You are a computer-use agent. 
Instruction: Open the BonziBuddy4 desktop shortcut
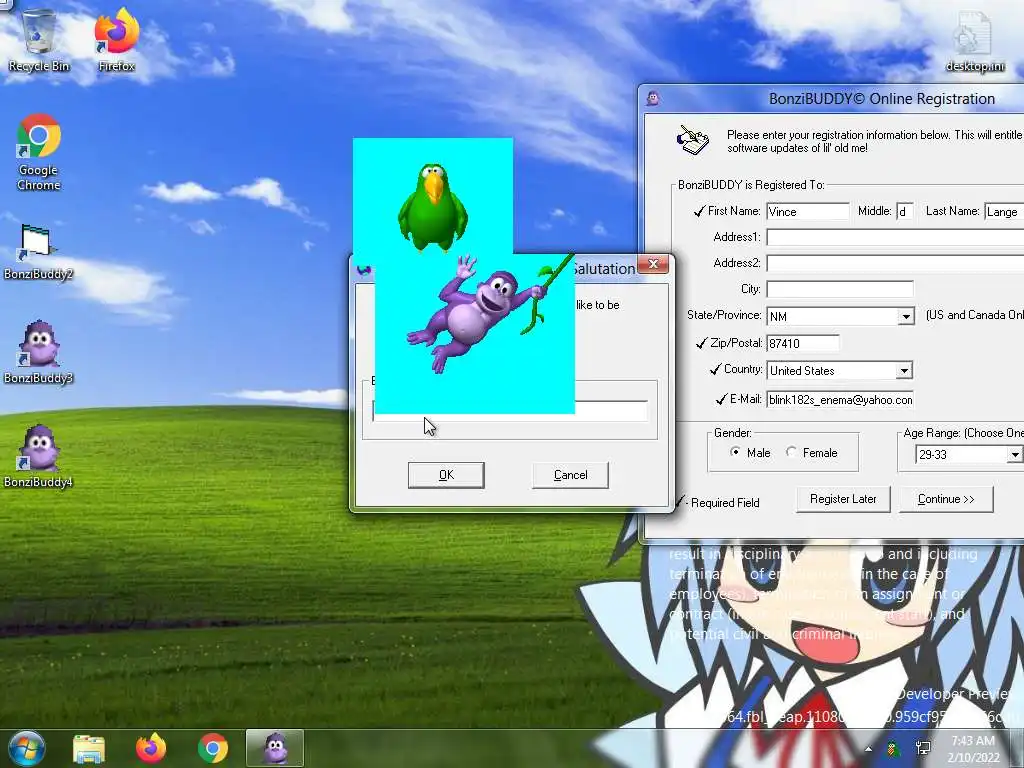click(39, 457)
